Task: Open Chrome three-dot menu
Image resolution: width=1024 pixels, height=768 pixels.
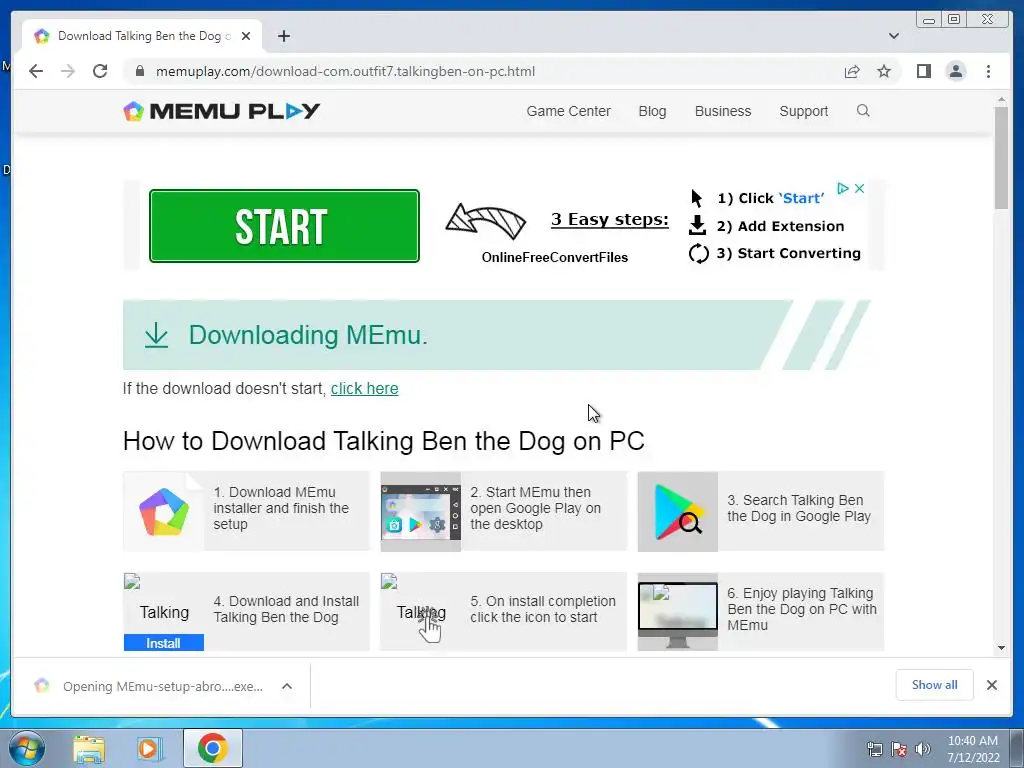Action: click(x=988, y=71)
